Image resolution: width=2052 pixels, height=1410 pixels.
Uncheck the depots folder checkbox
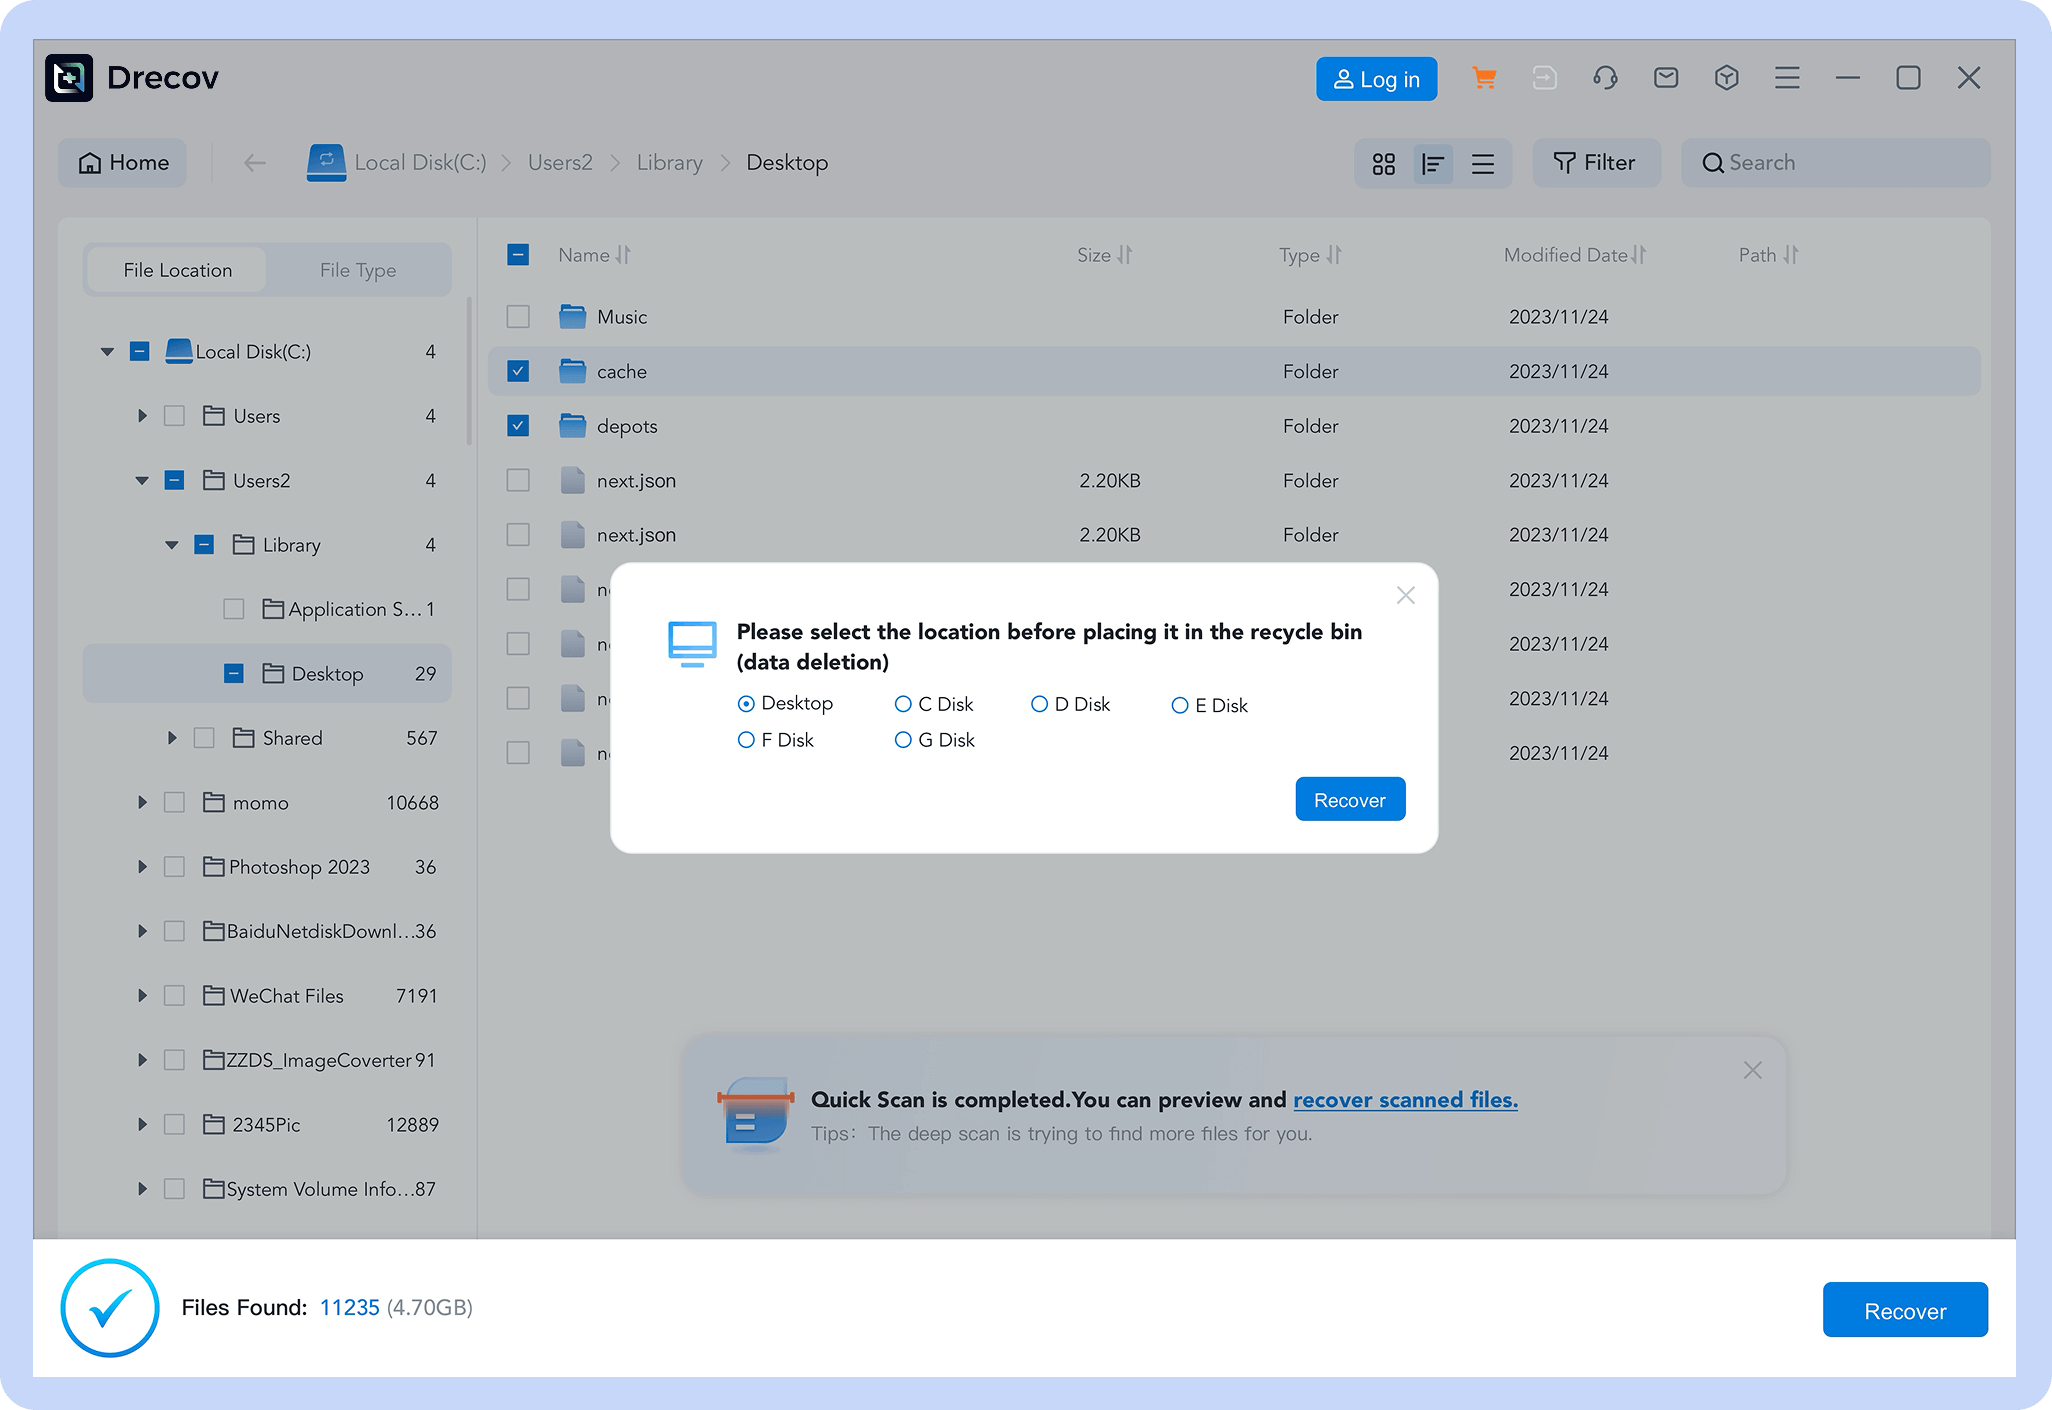click(x=518, y=426)
